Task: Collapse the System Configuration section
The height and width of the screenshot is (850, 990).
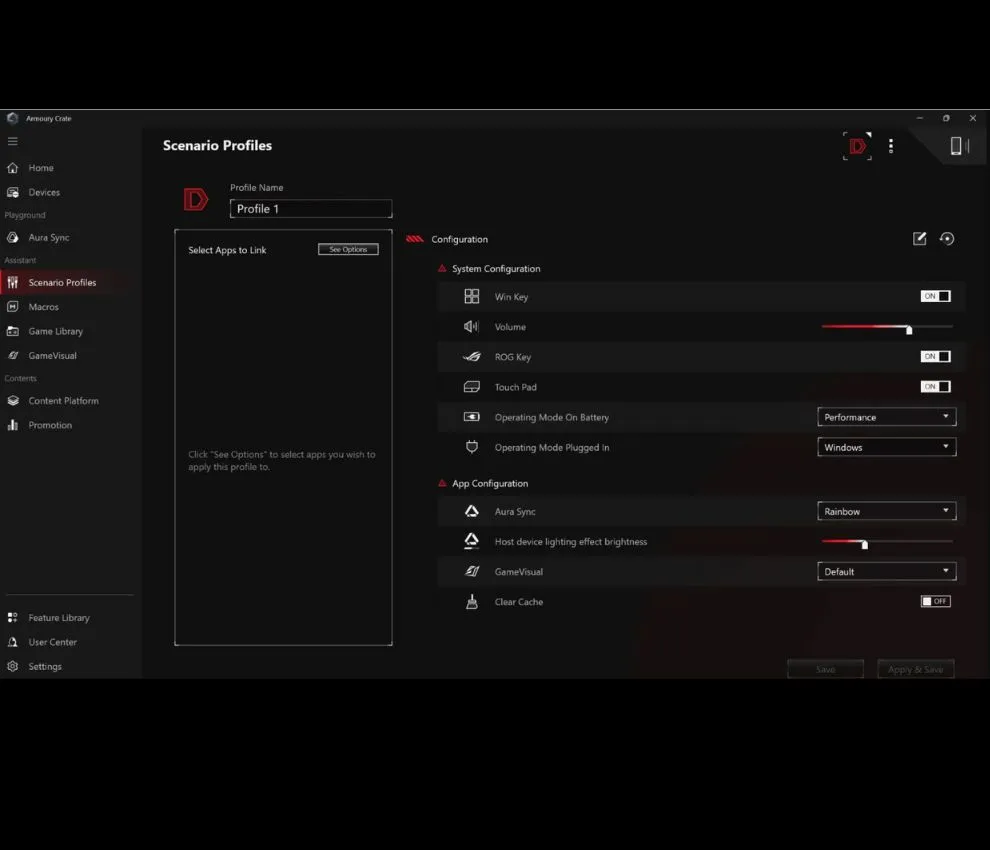Action: click(x=442, y=269)
